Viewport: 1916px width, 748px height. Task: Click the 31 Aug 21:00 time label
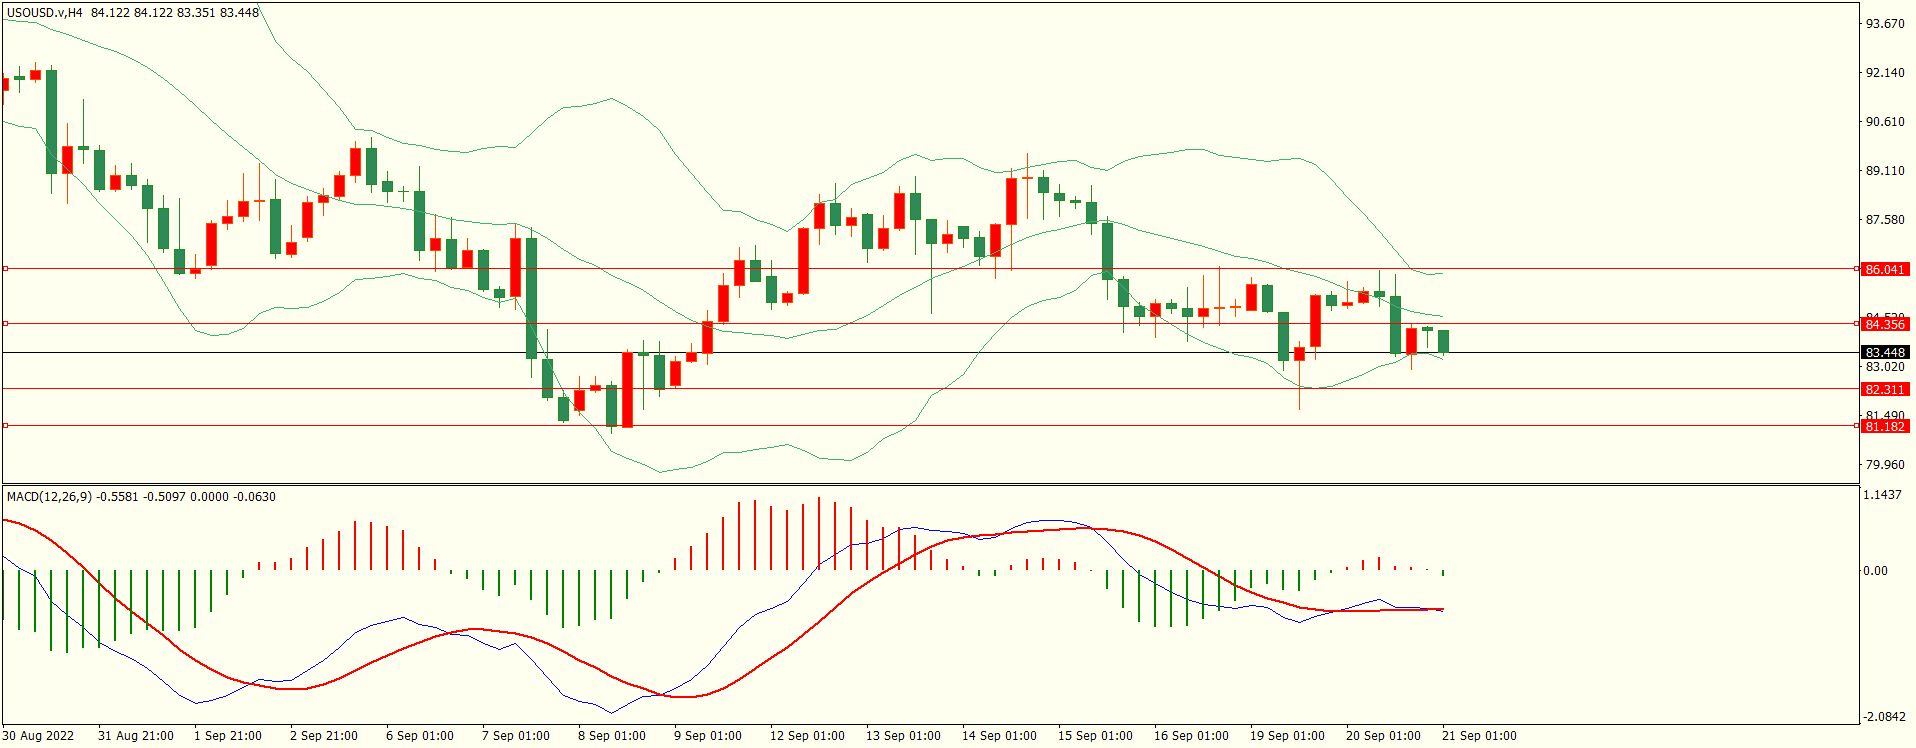click(x=136, y=736)
